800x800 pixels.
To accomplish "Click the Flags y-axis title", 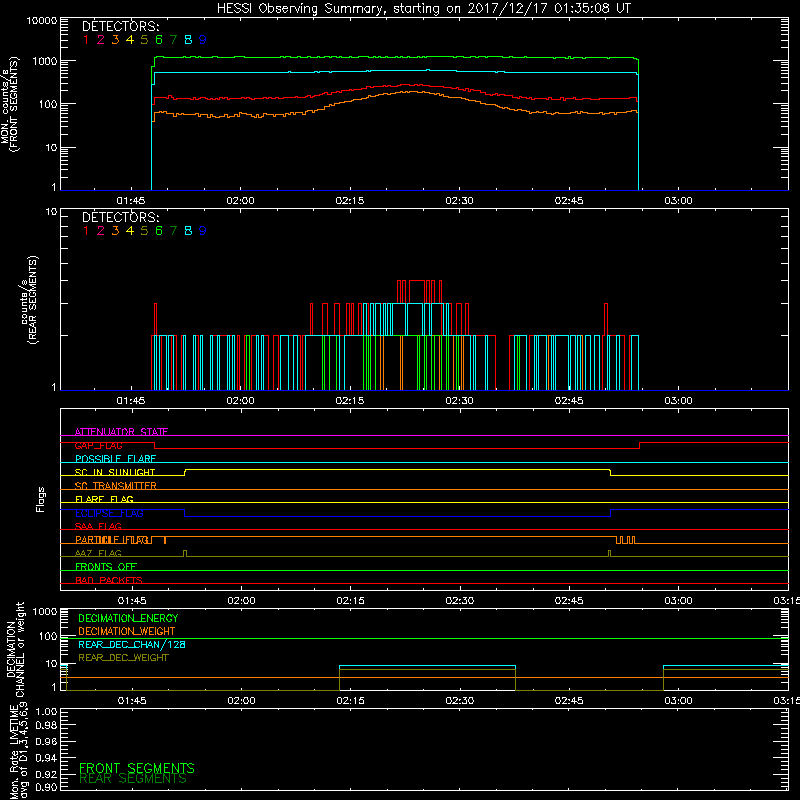I will click(x=41, y=499).
